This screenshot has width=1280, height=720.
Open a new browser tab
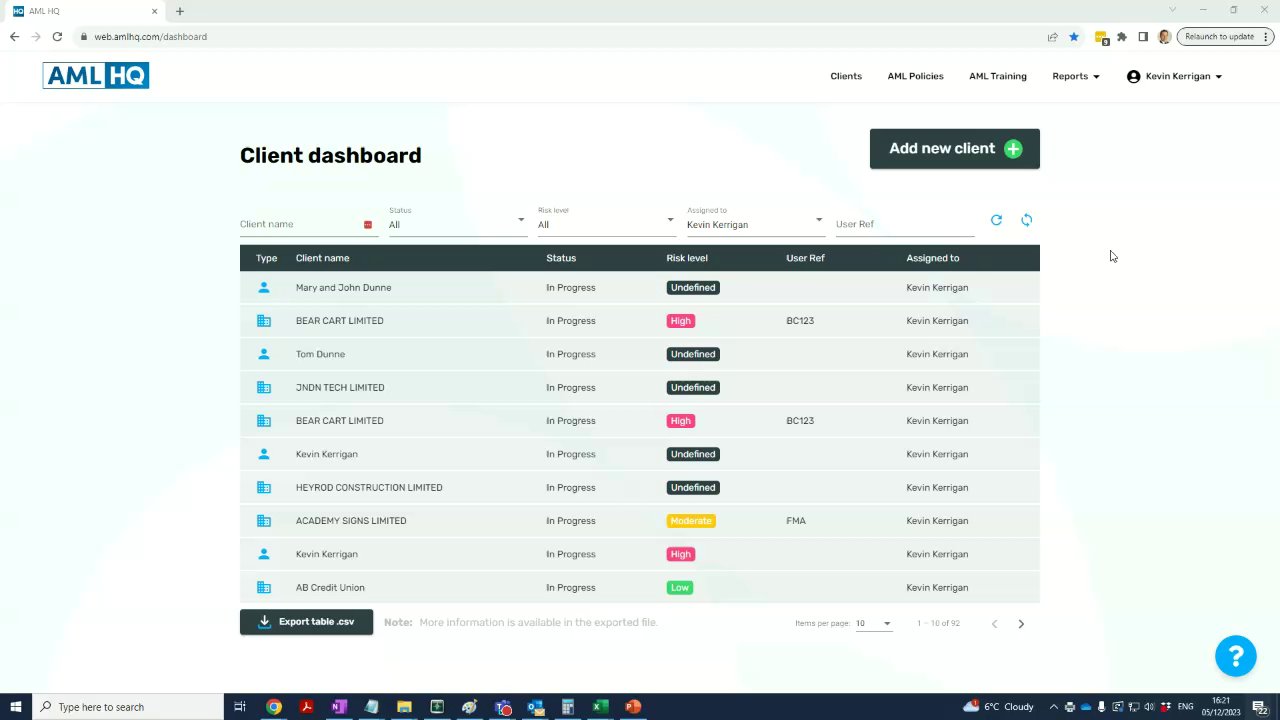tap(180, 11)
